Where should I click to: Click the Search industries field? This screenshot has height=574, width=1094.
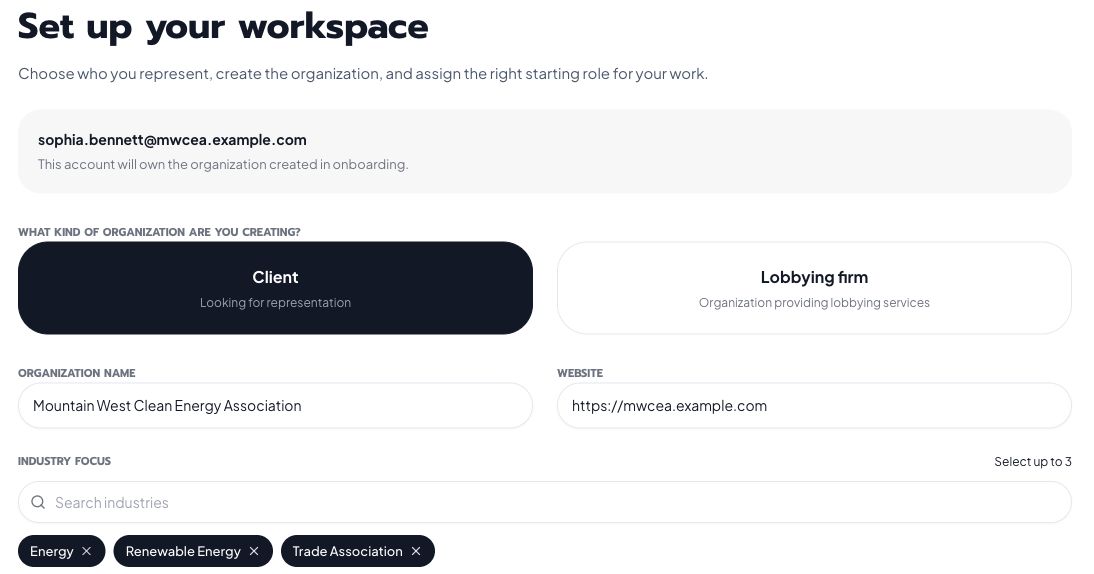545,502
